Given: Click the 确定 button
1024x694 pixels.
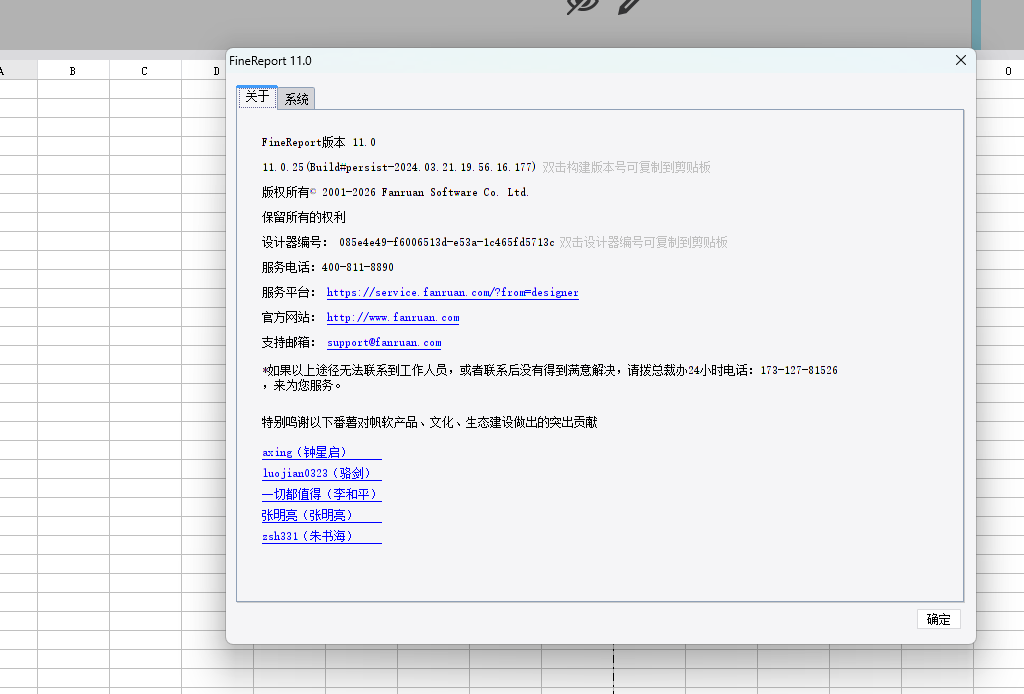Looking at the screenshot, I should [x=938, y=619].
